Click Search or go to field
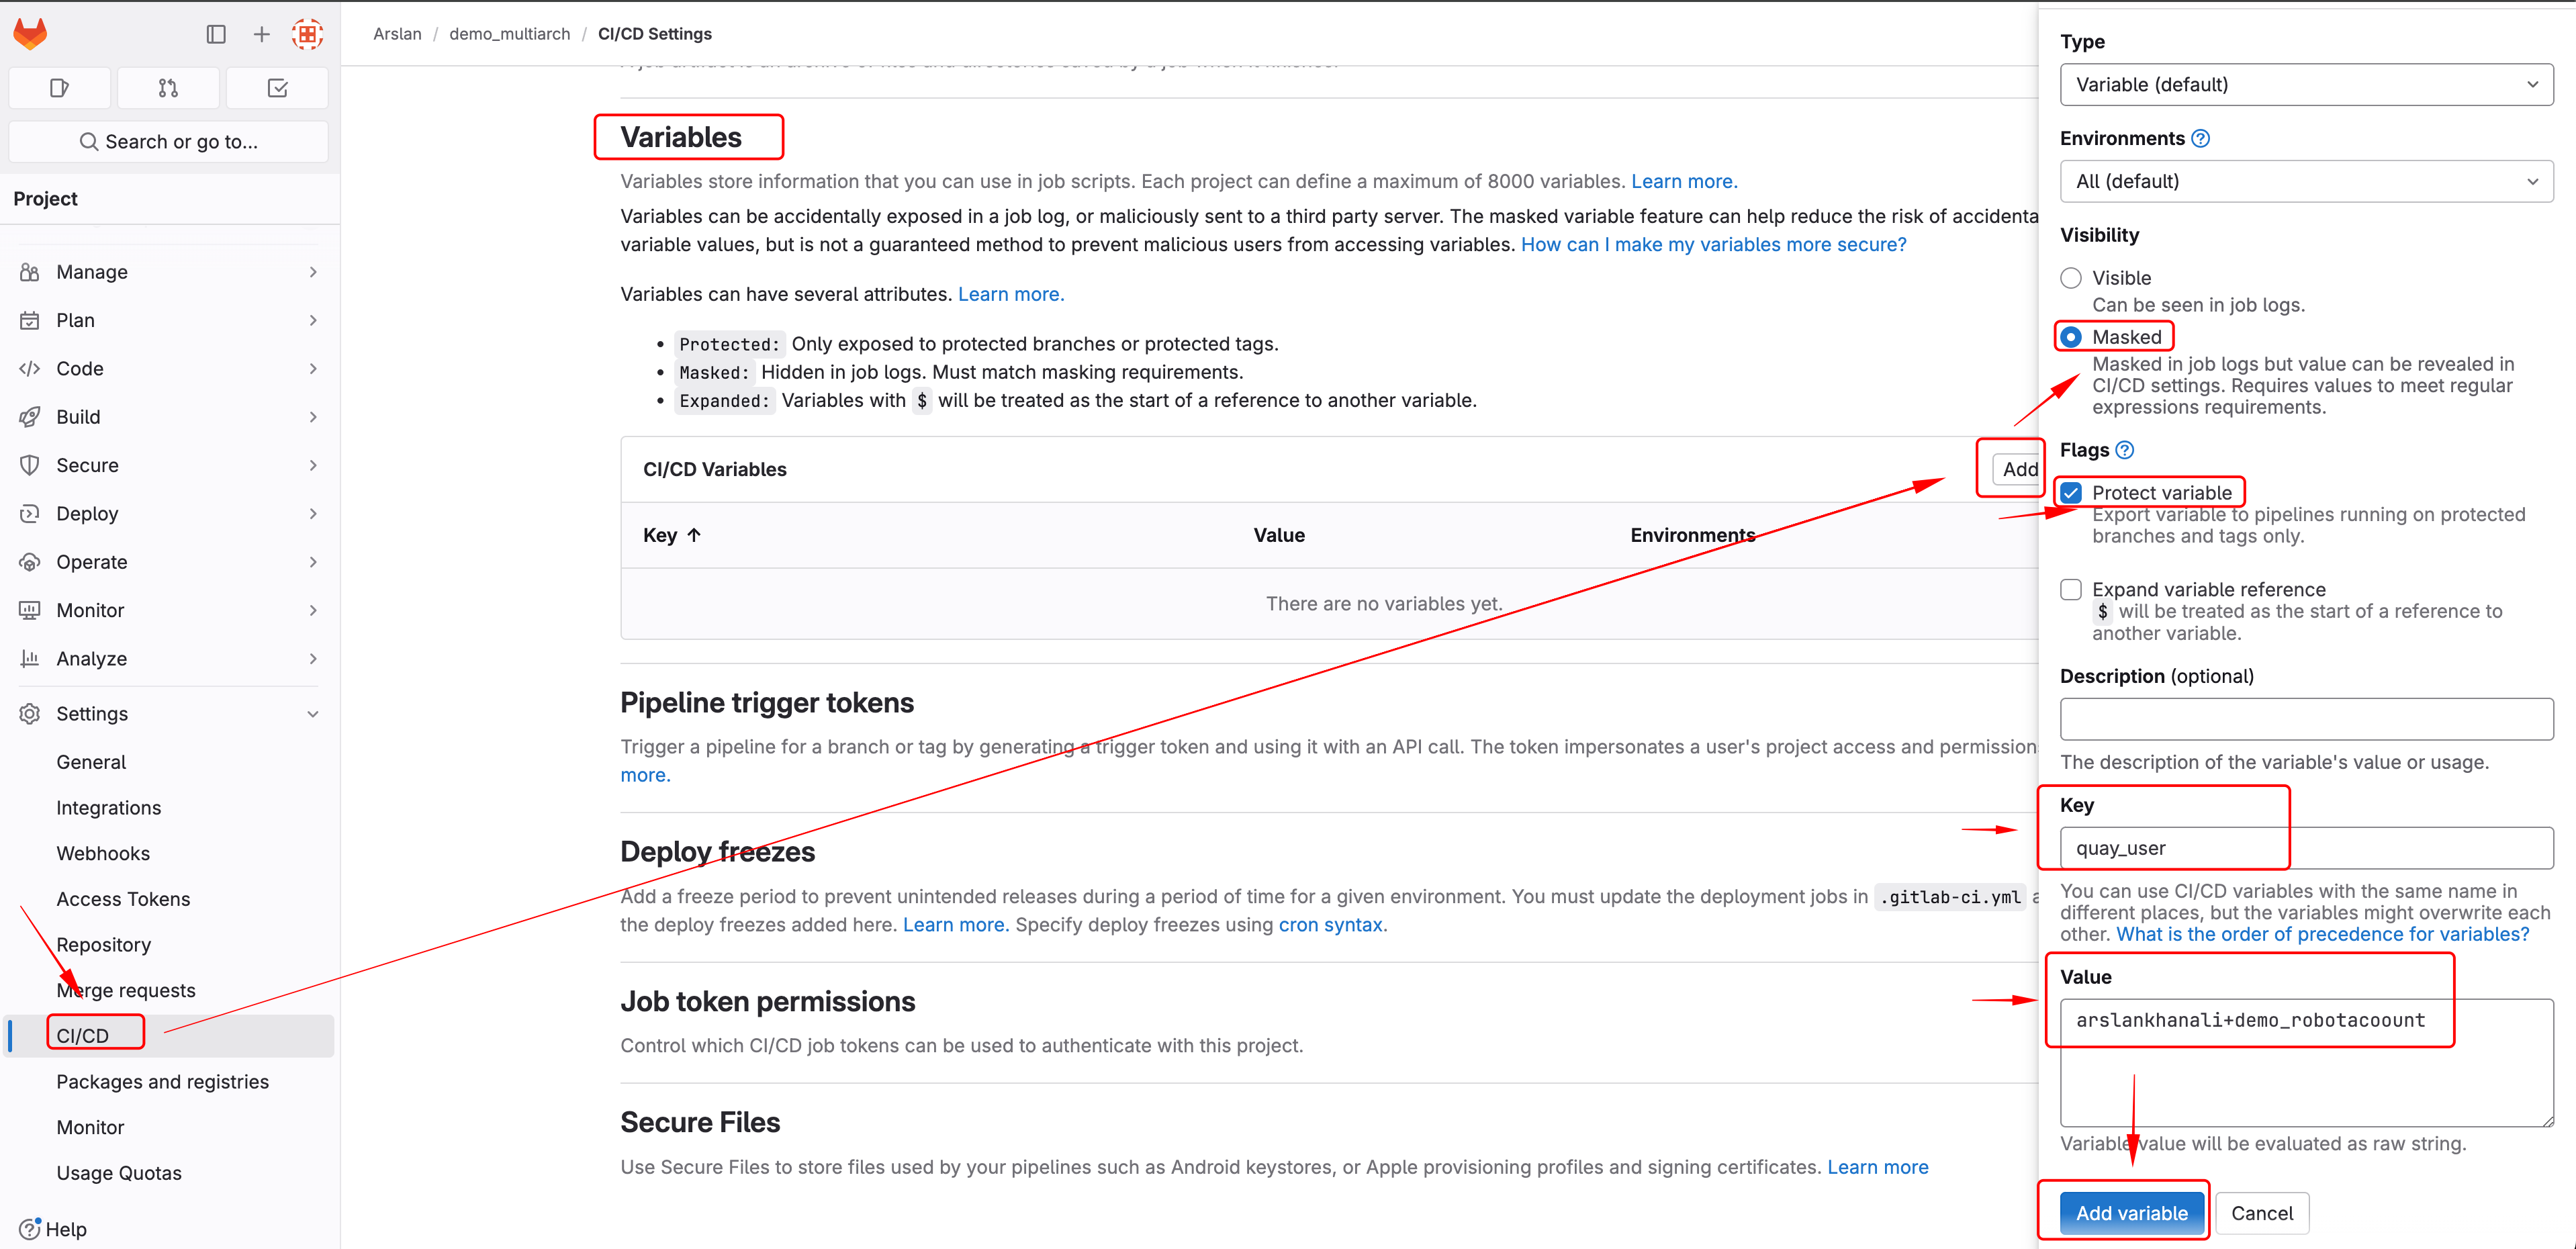Viewport: 2576px width, 1249px height. point(168,142)
